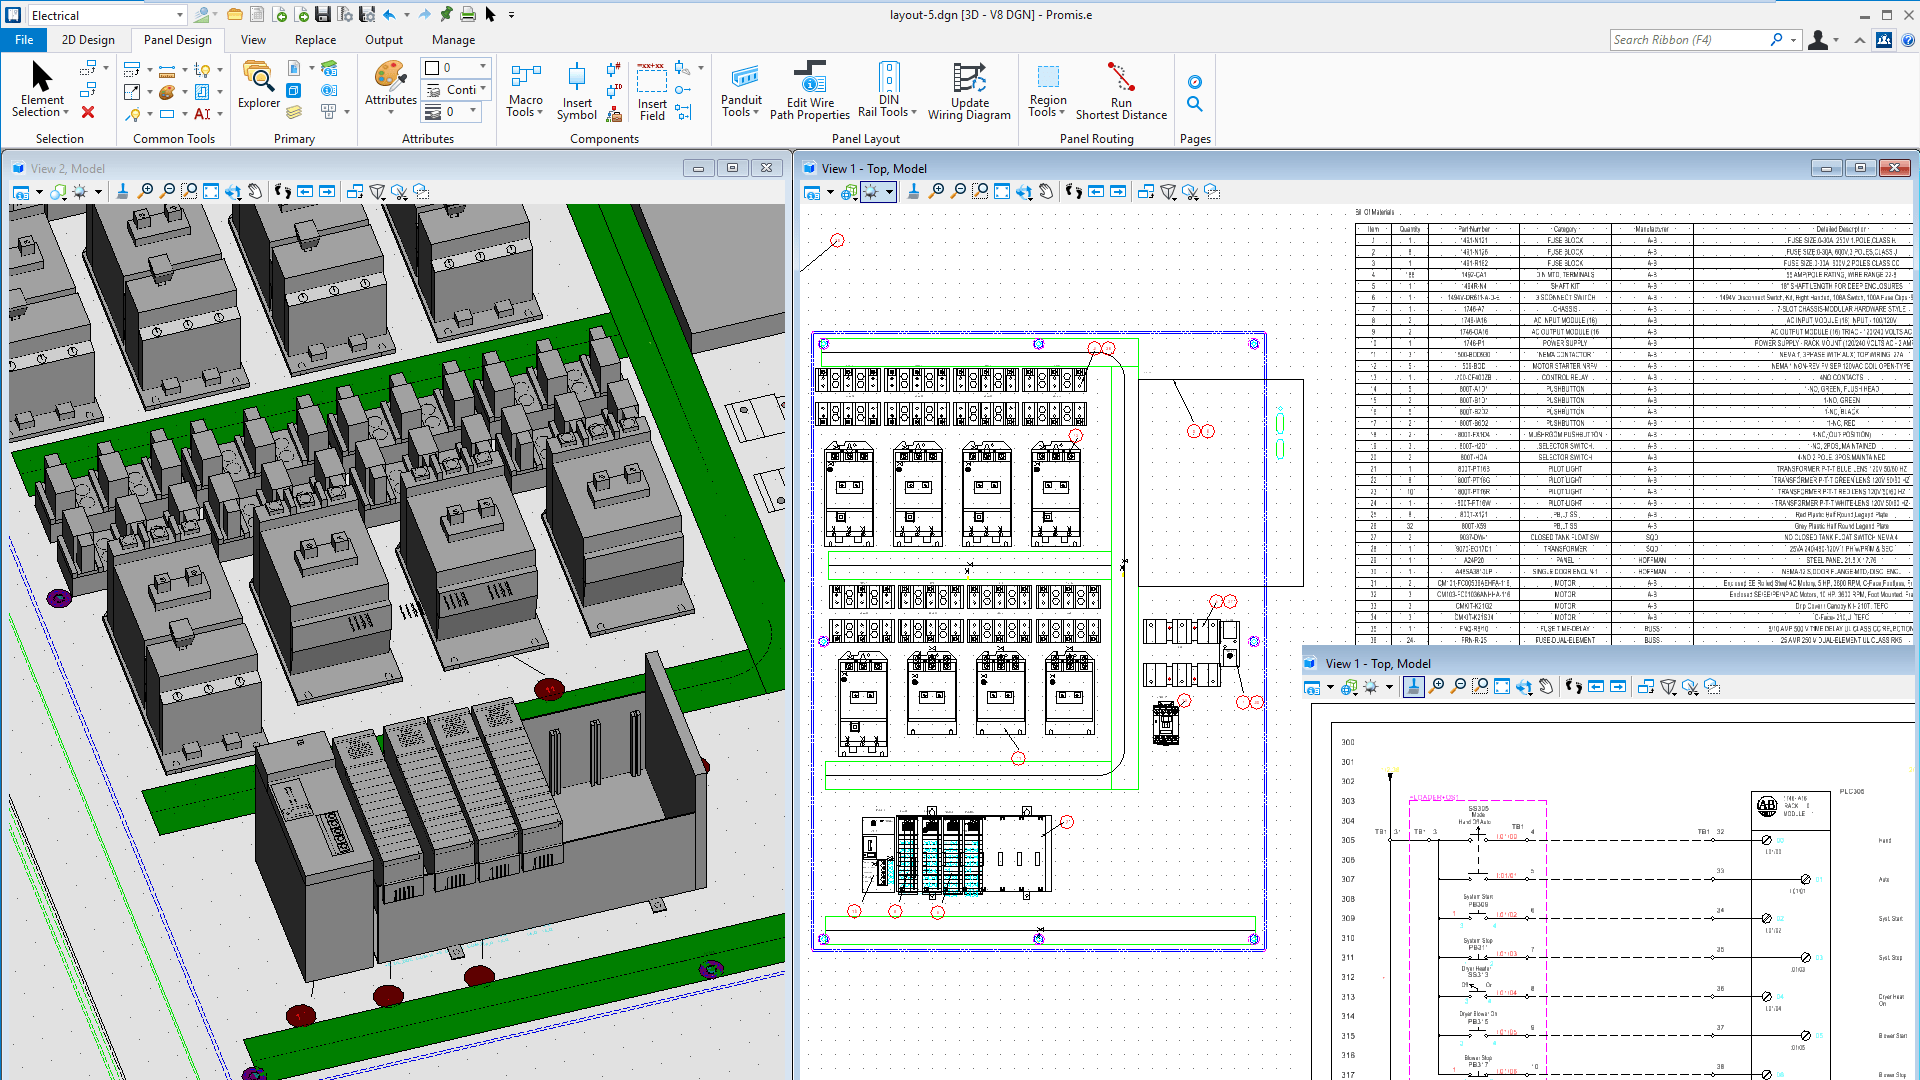Click the Update Wiring Diagram icon
The height and width of the screenshot is (1080, 1920).
(x=969, y=78)
